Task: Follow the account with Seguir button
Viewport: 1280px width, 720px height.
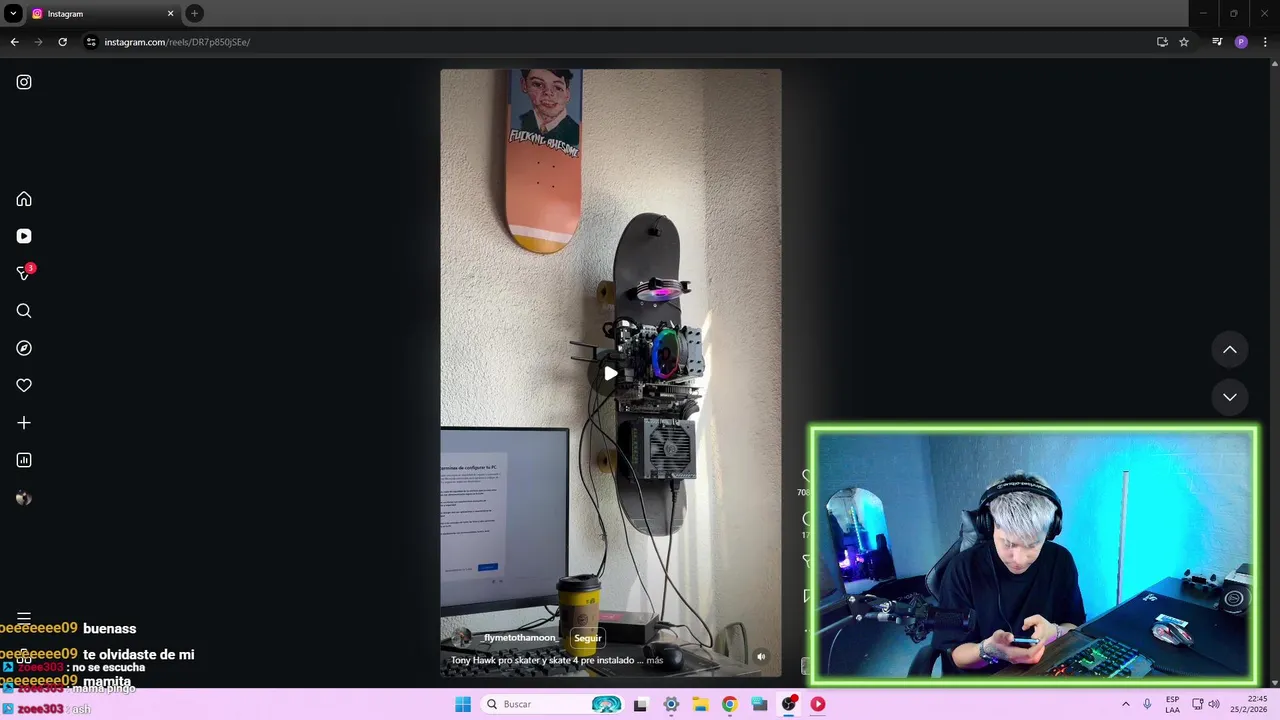Action: [x=588, y=638]
